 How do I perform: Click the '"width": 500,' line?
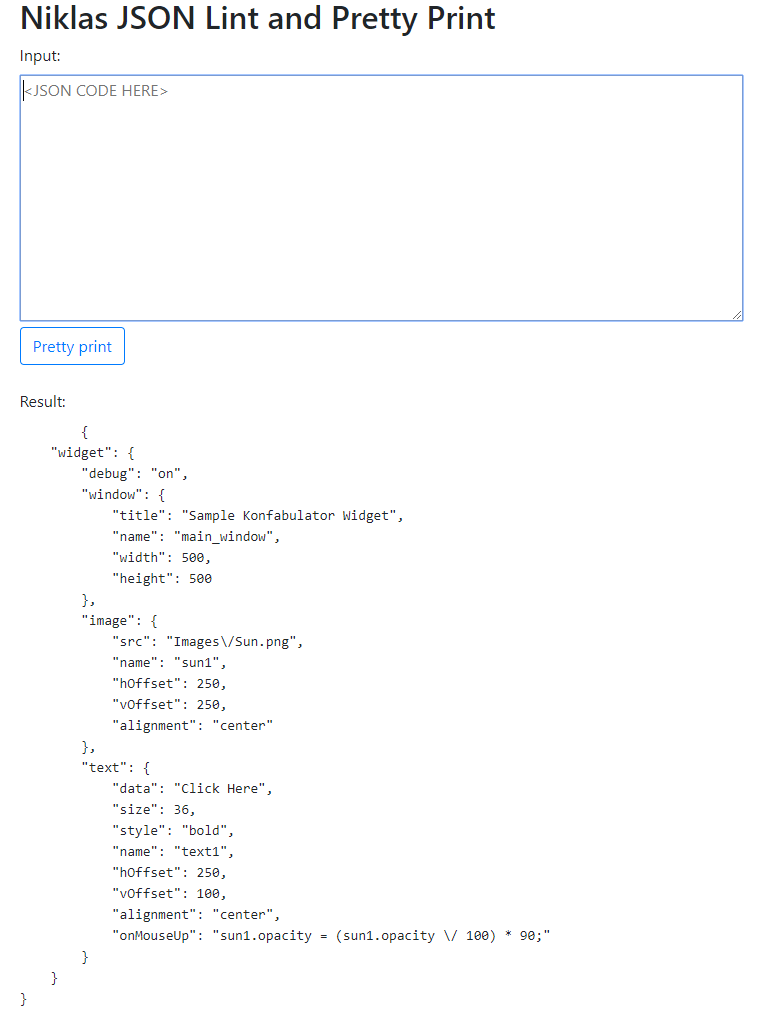tap(161, 557)
